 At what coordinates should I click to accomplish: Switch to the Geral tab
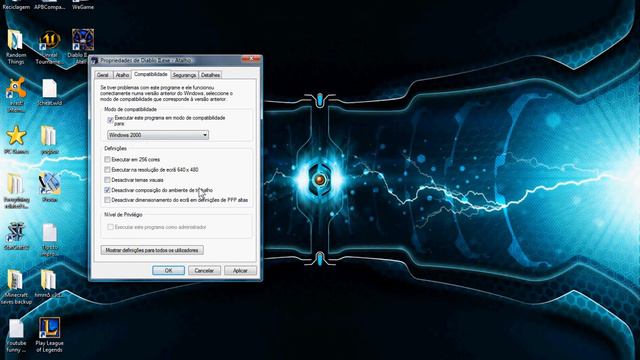tap(103, 75)
